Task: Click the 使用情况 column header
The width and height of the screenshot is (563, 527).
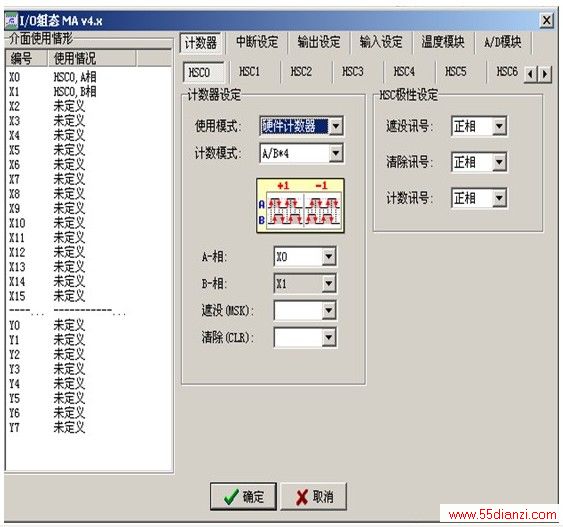Action: click(92, 58)
